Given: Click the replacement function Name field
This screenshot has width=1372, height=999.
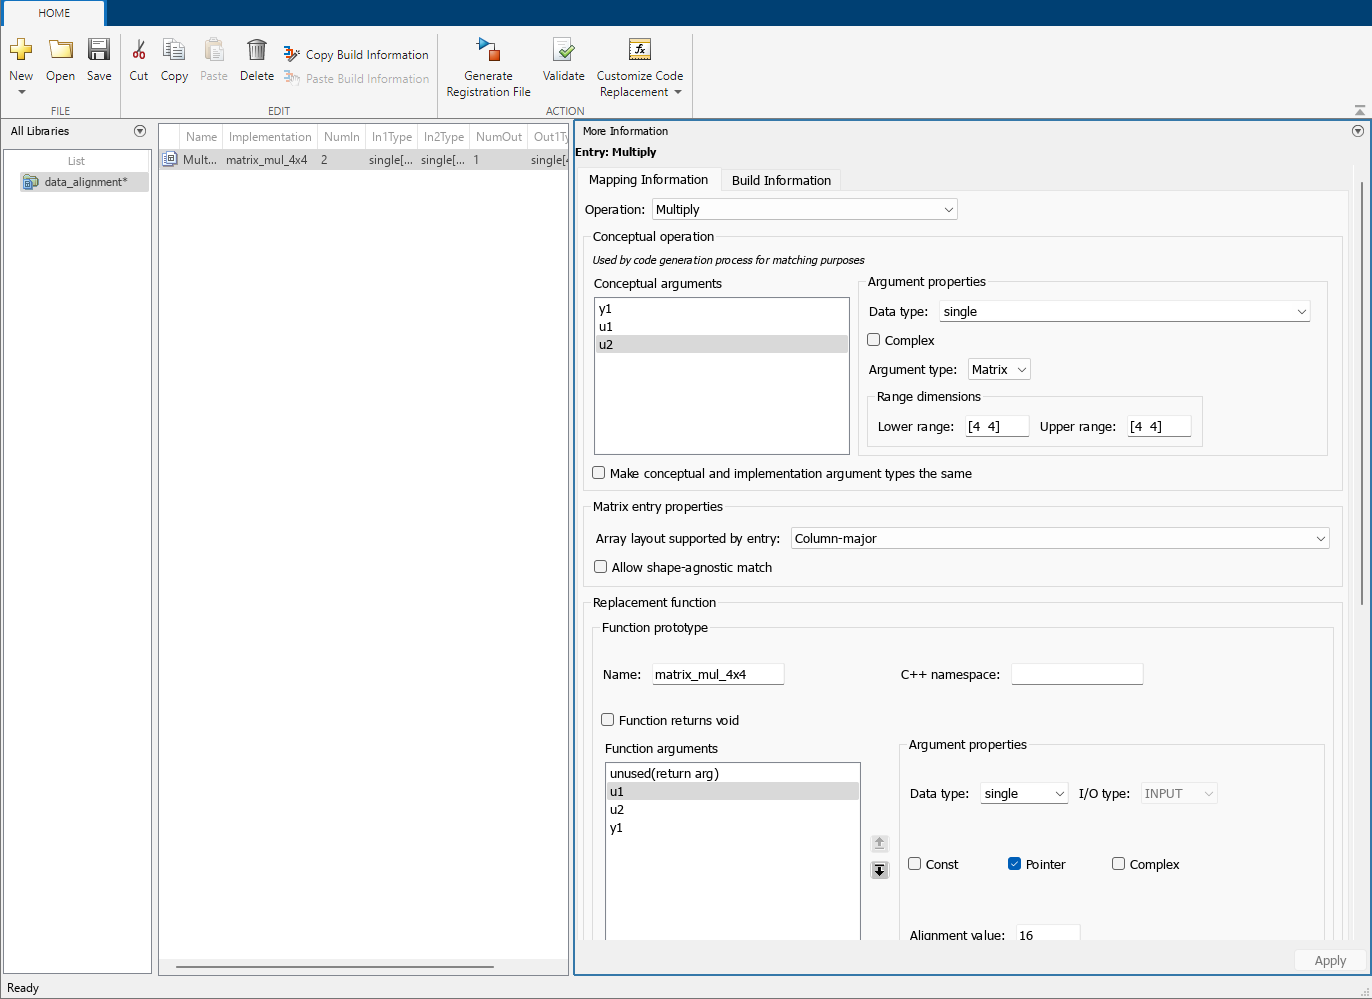Looking at the screenshot, I should tap(718, 675).
